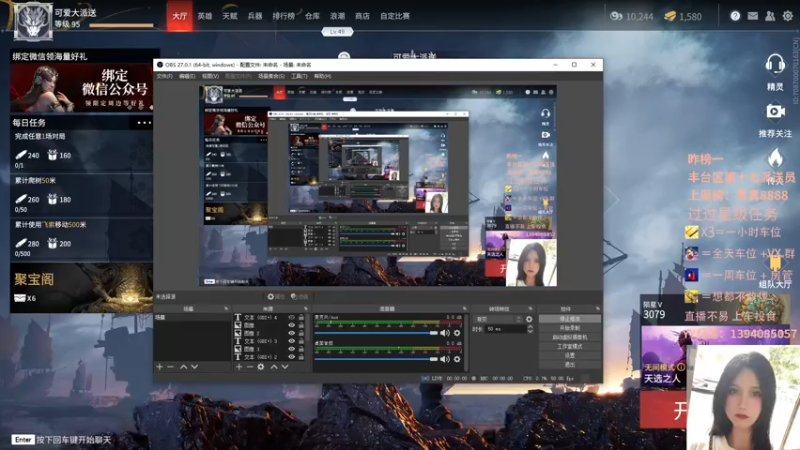Click the flame icon on right sidebar
The width and height of the screenshot is (800, 450).
775,158
